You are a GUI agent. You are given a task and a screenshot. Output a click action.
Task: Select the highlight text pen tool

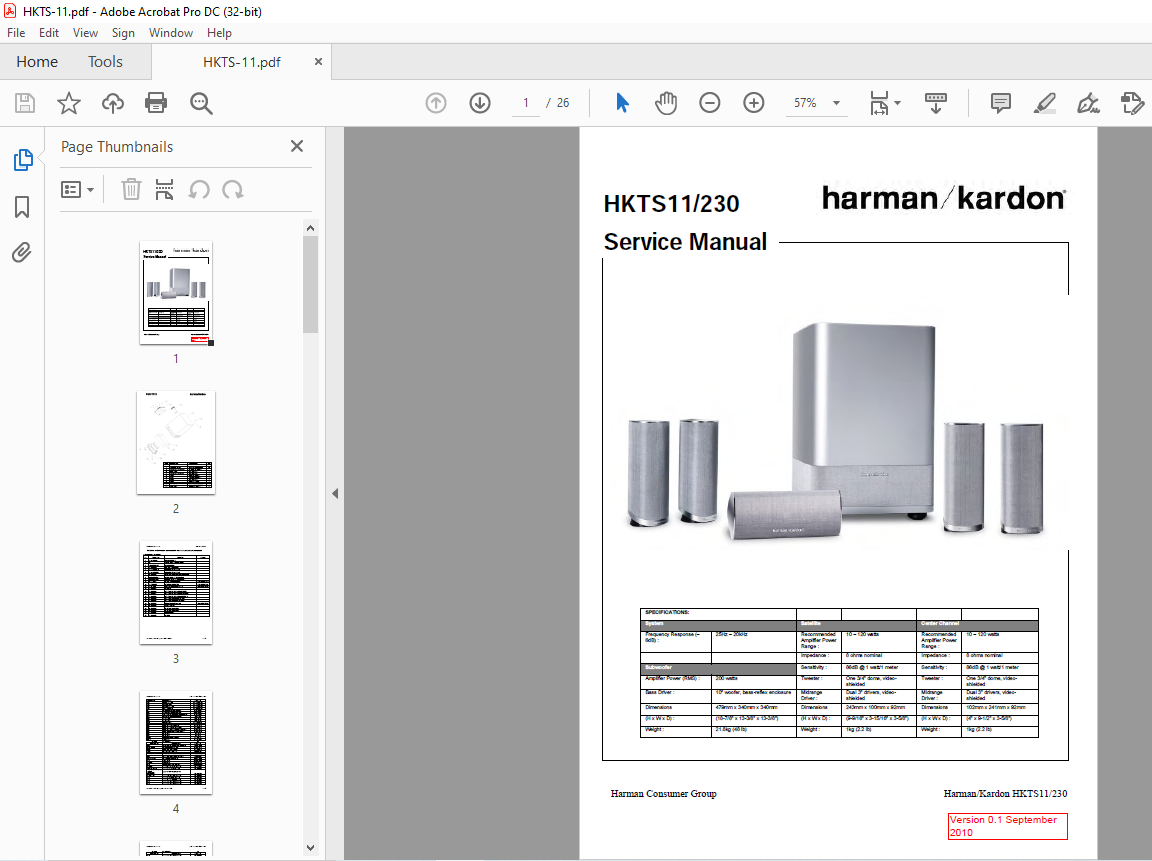[x=1044, y=103]
